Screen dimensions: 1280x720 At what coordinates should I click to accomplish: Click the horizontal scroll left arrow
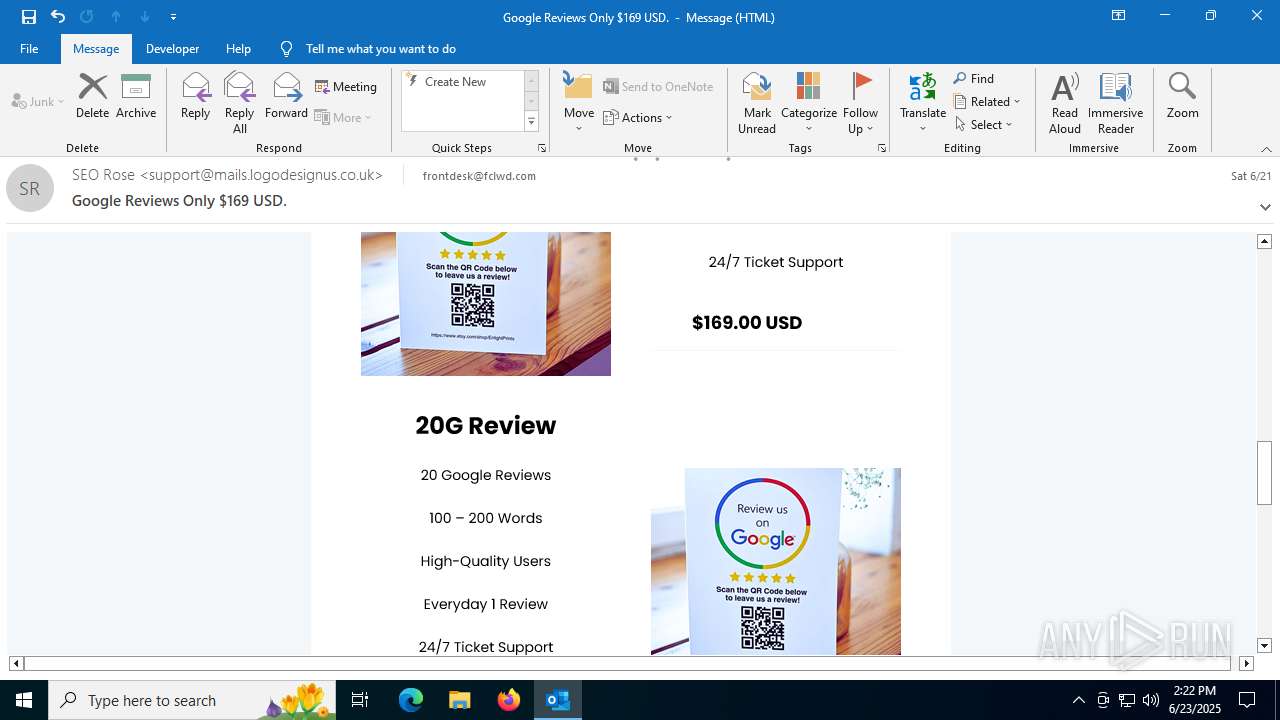click(16, 663)
